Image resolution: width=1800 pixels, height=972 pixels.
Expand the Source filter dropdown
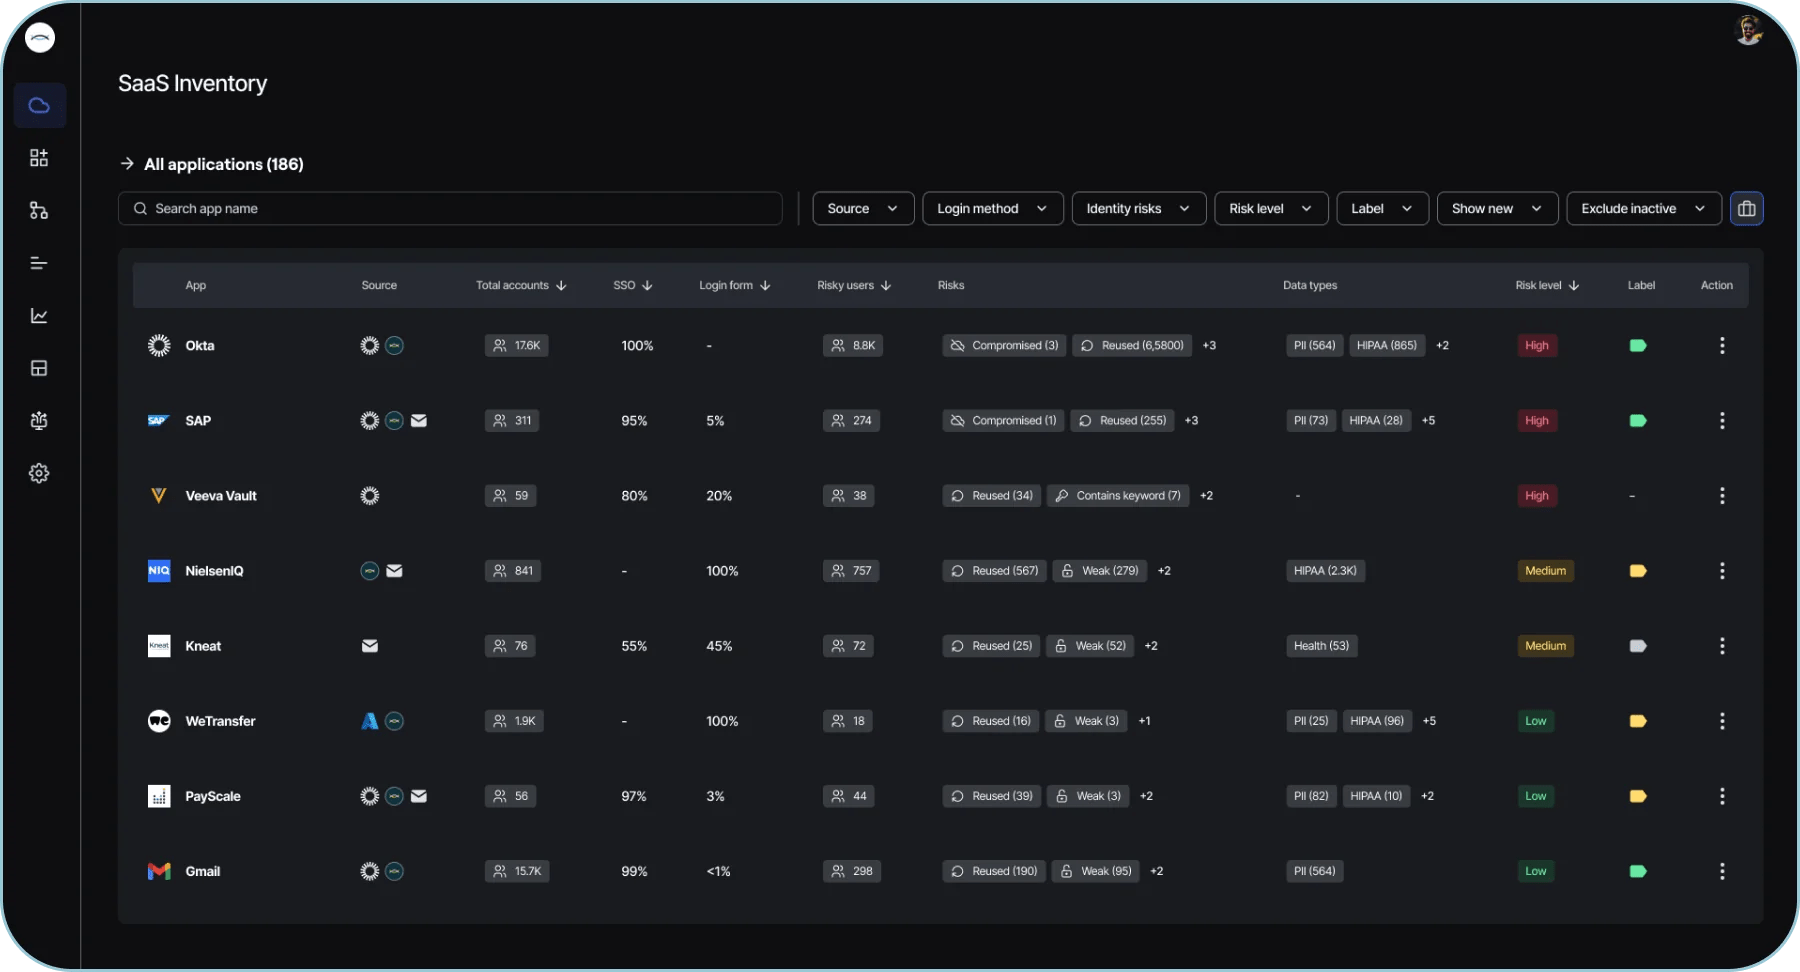click(x=862, y=209)
